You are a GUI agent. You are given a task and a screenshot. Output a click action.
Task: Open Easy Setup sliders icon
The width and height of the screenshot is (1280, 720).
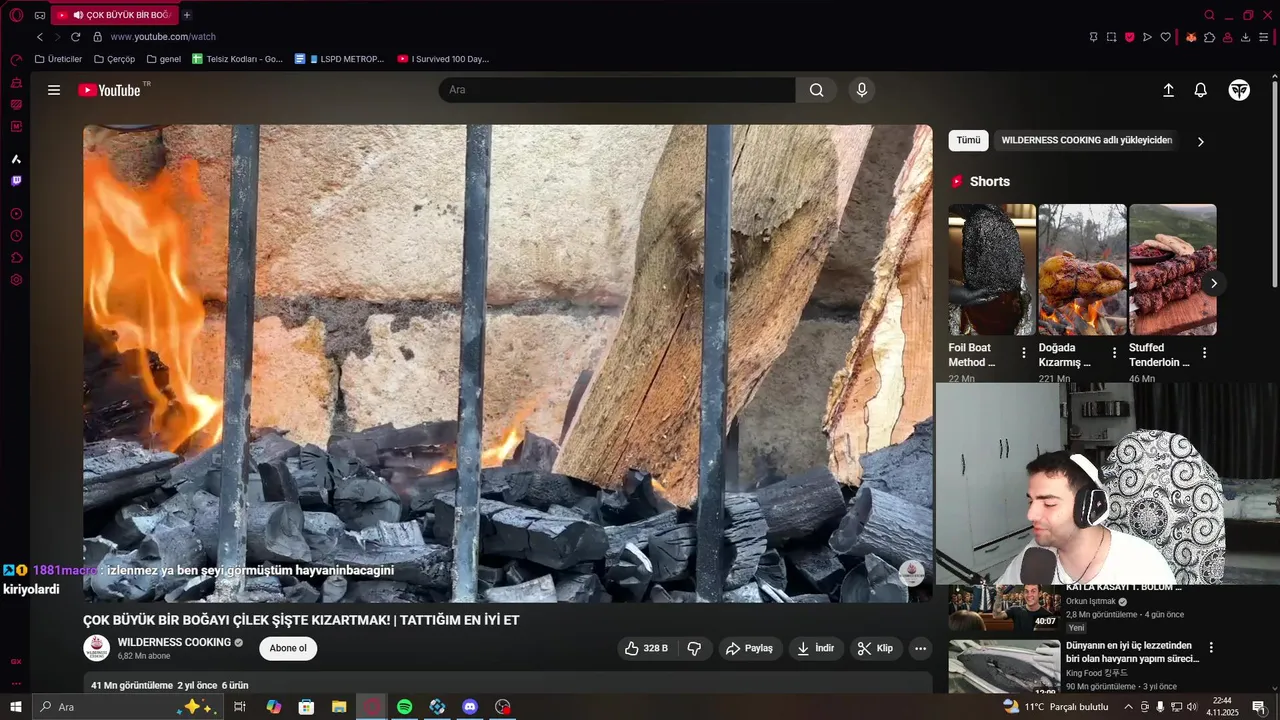(x=1264, y=37)
